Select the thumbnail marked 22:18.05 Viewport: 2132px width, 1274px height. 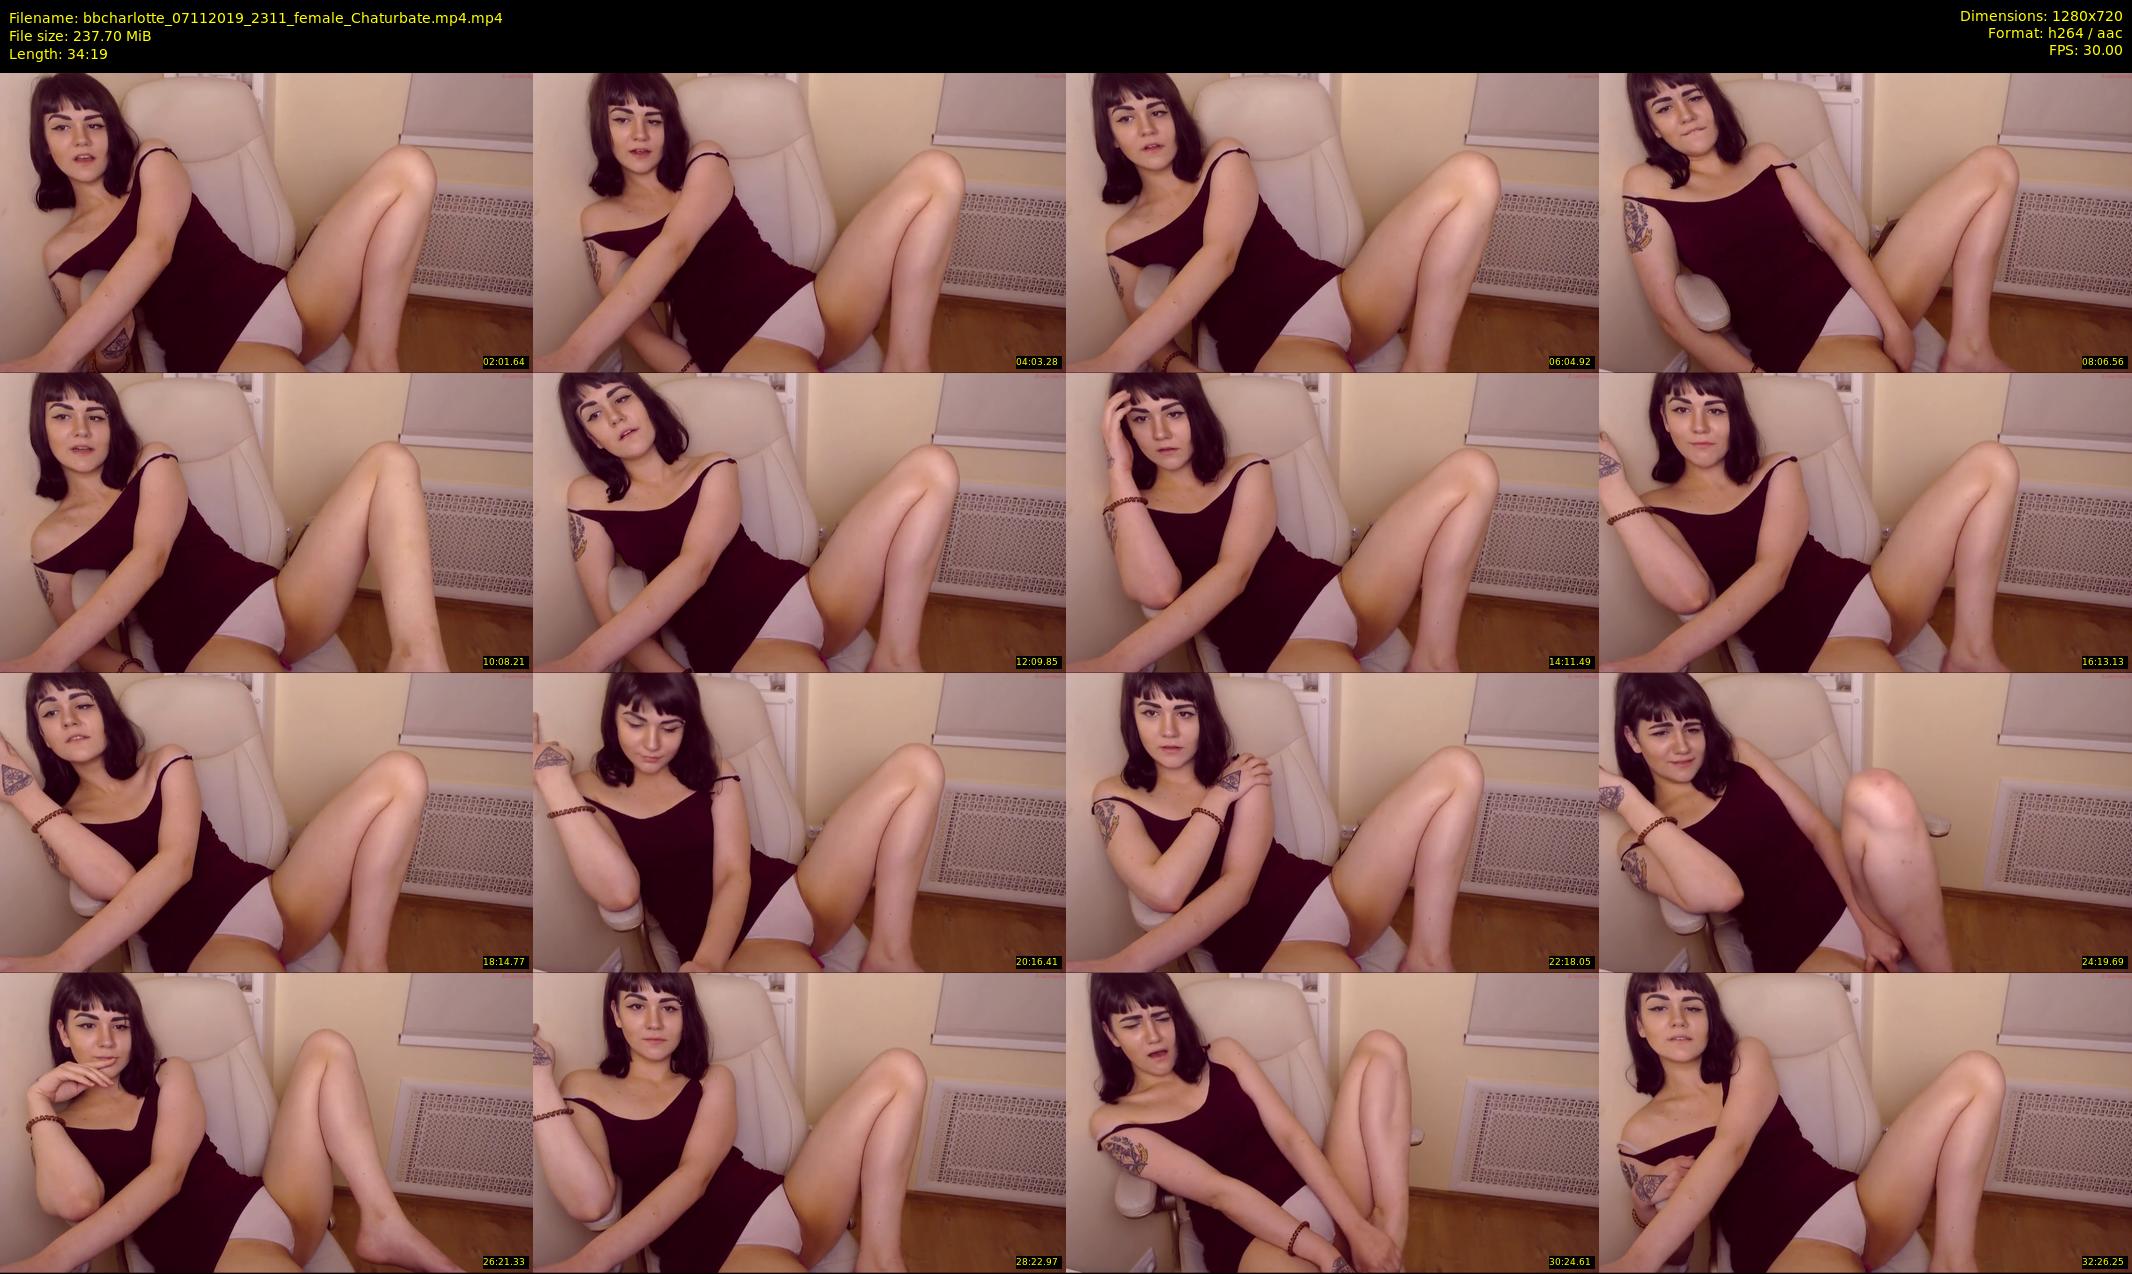click(x=1332, y=822)
